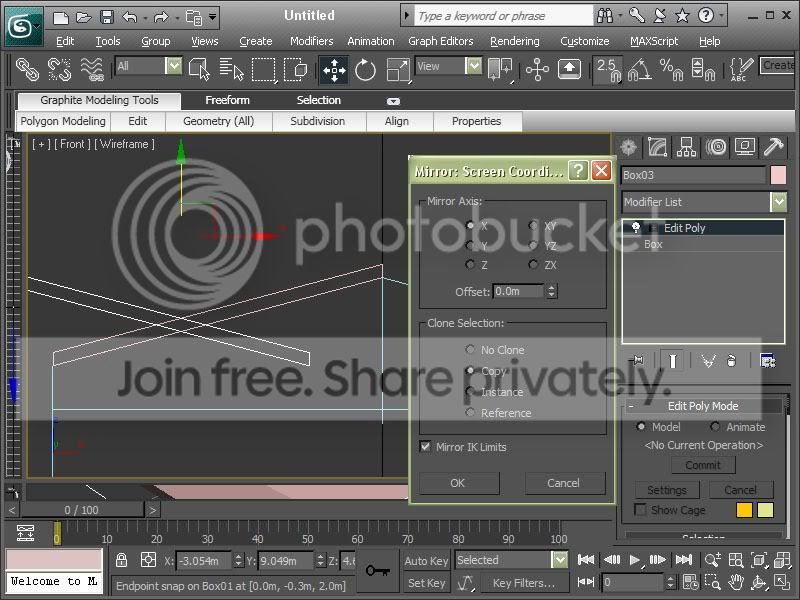The image size is (800, 600).
Task: Choose Reference clone option
Action: pyautogui.click(x=470, y=412)
